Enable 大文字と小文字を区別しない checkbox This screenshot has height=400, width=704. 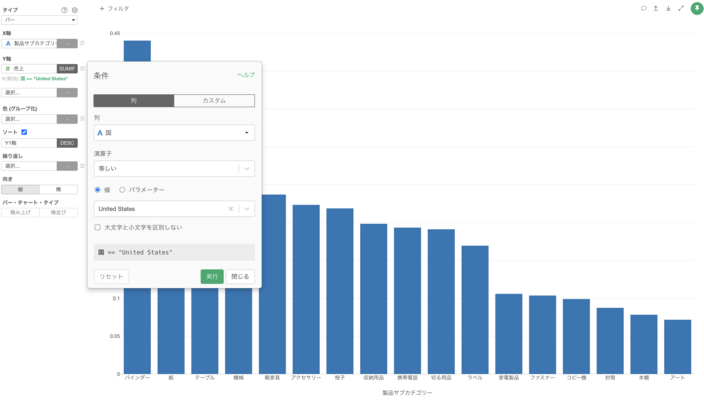[98, 227]
